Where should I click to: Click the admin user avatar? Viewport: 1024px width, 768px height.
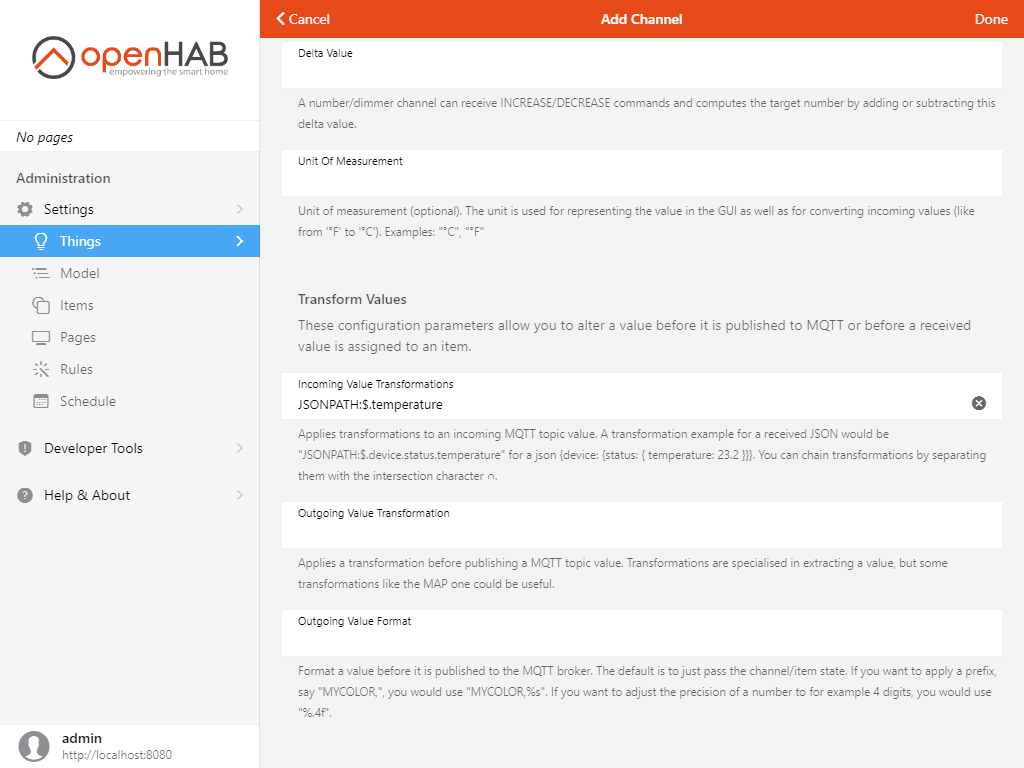[x=34, y=746]
